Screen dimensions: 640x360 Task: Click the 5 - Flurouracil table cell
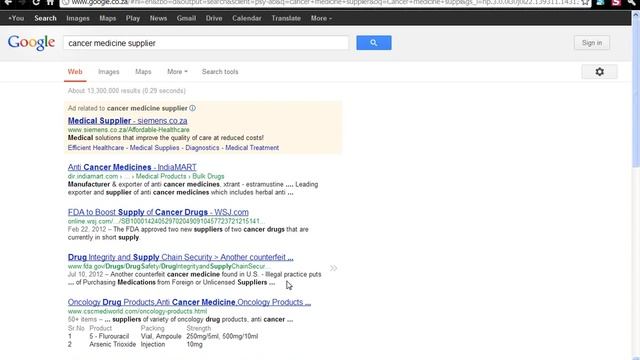tap(109, 336)
